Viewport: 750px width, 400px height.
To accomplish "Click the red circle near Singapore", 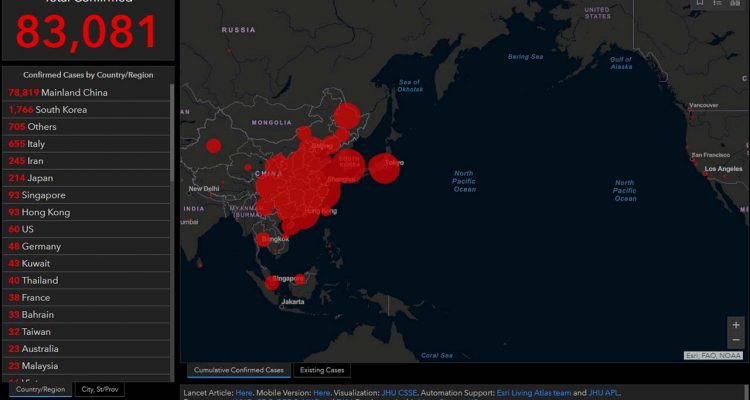I will tap(271, 282).
